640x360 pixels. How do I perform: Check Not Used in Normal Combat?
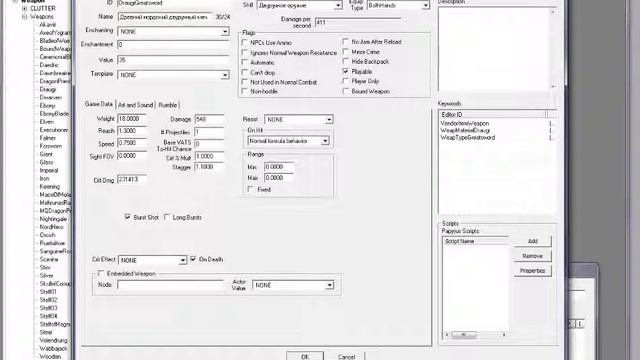(245, 82)
